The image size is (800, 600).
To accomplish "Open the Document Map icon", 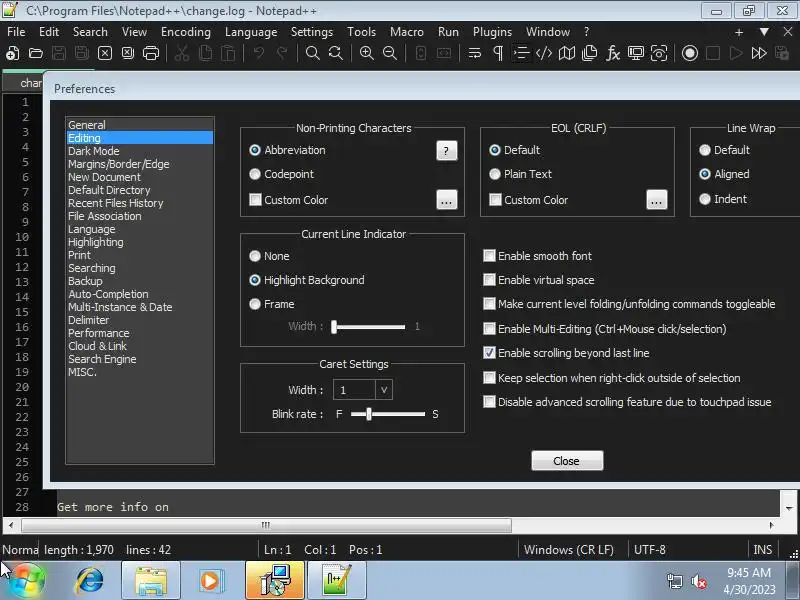I will coord(567,53).
